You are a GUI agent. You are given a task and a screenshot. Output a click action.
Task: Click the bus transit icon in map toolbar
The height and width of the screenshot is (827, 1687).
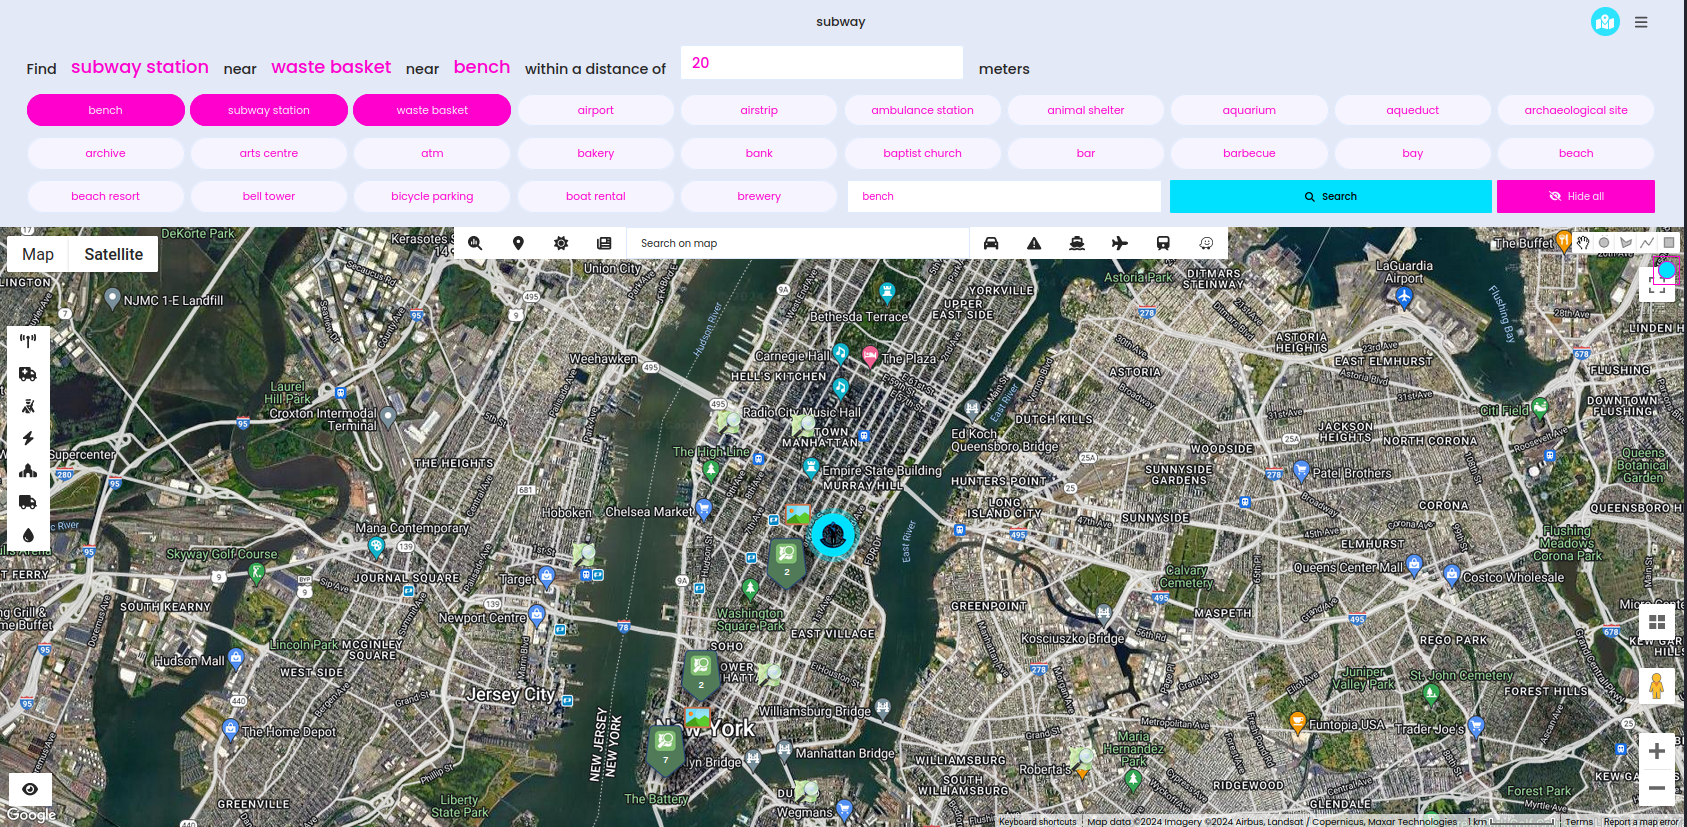point(1163,243)
